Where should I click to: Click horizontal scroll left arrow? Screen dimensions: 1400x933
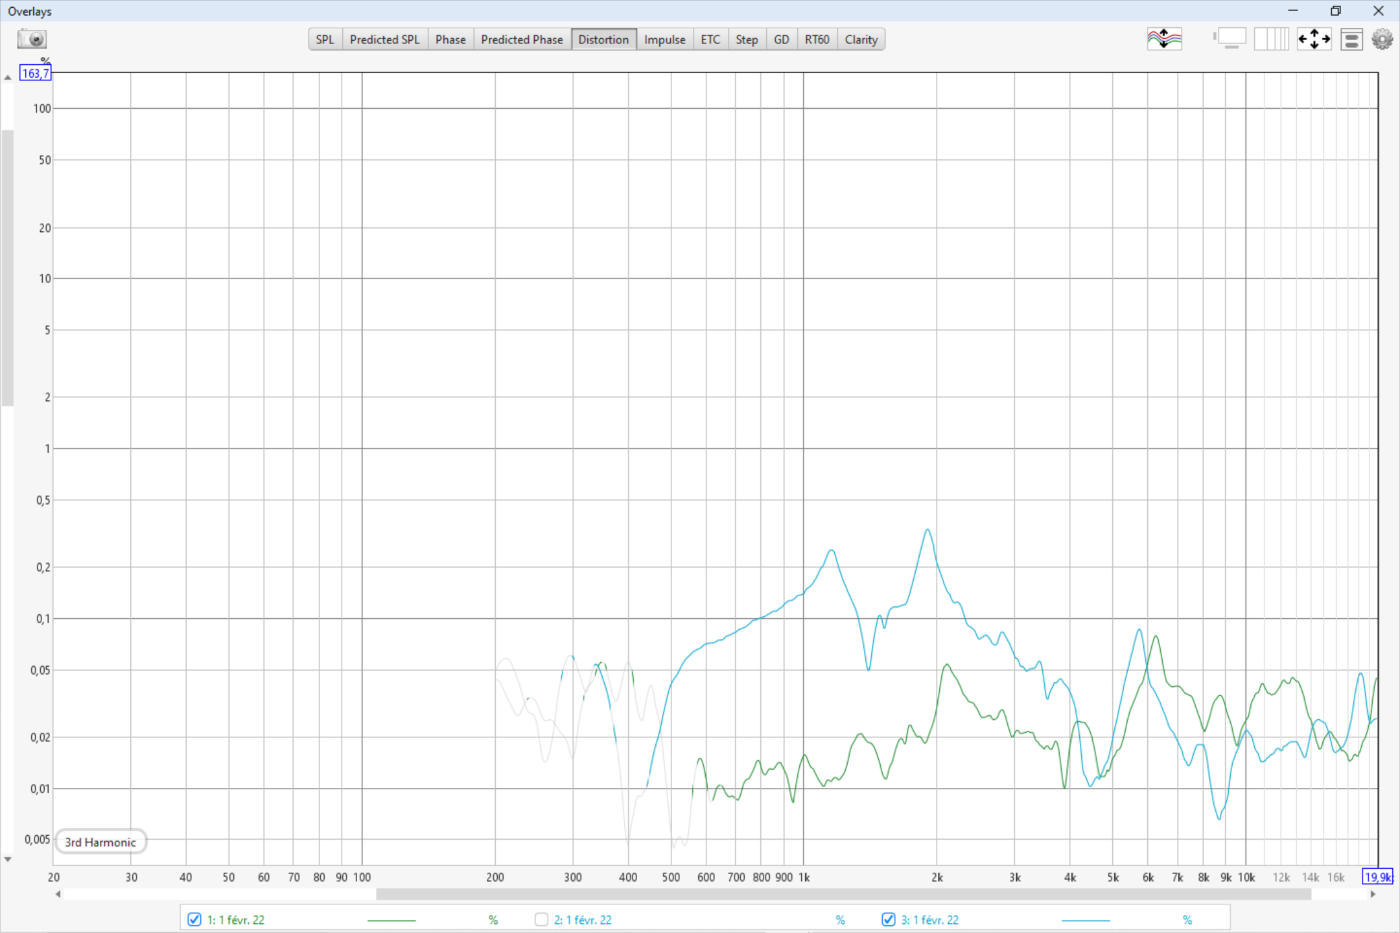(58, 894)
